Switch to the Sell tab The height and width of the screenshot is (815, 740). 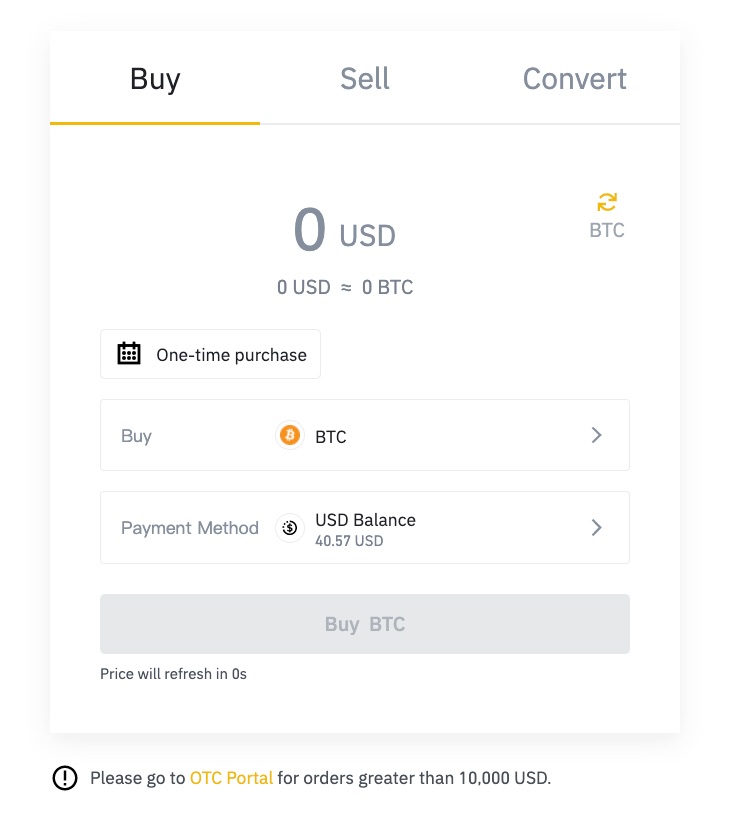pyautogui.click(x=365, y=79)
